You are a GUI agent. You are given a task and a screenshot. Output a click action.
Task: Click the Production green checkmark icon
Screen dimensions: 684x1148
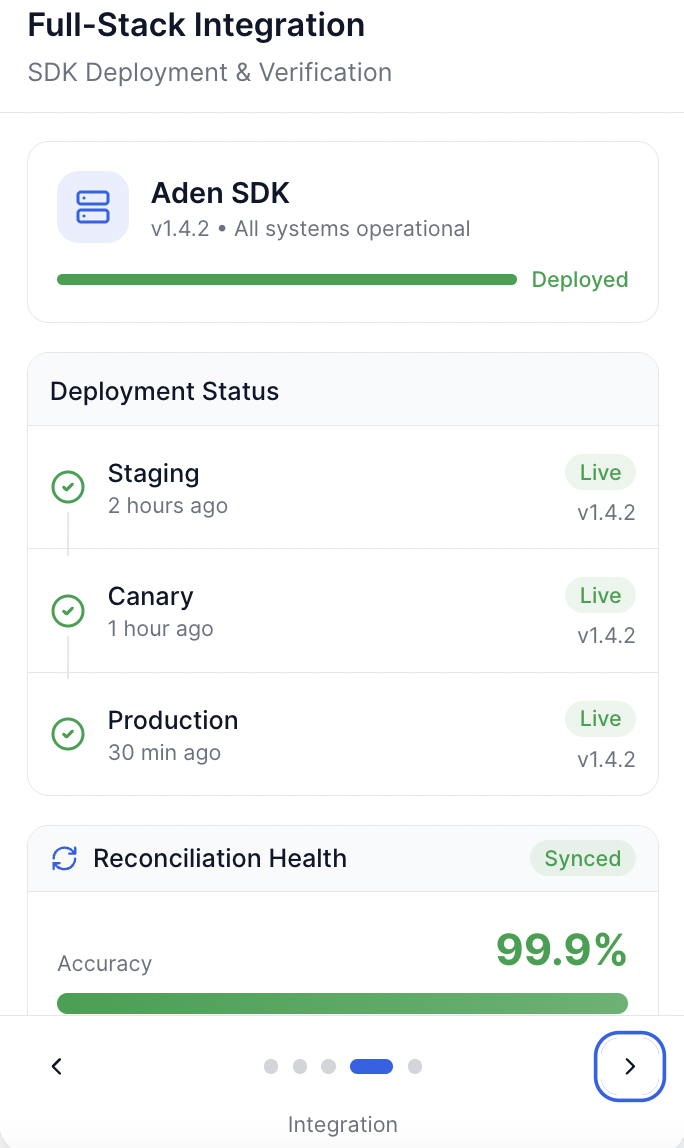(67, 734)
